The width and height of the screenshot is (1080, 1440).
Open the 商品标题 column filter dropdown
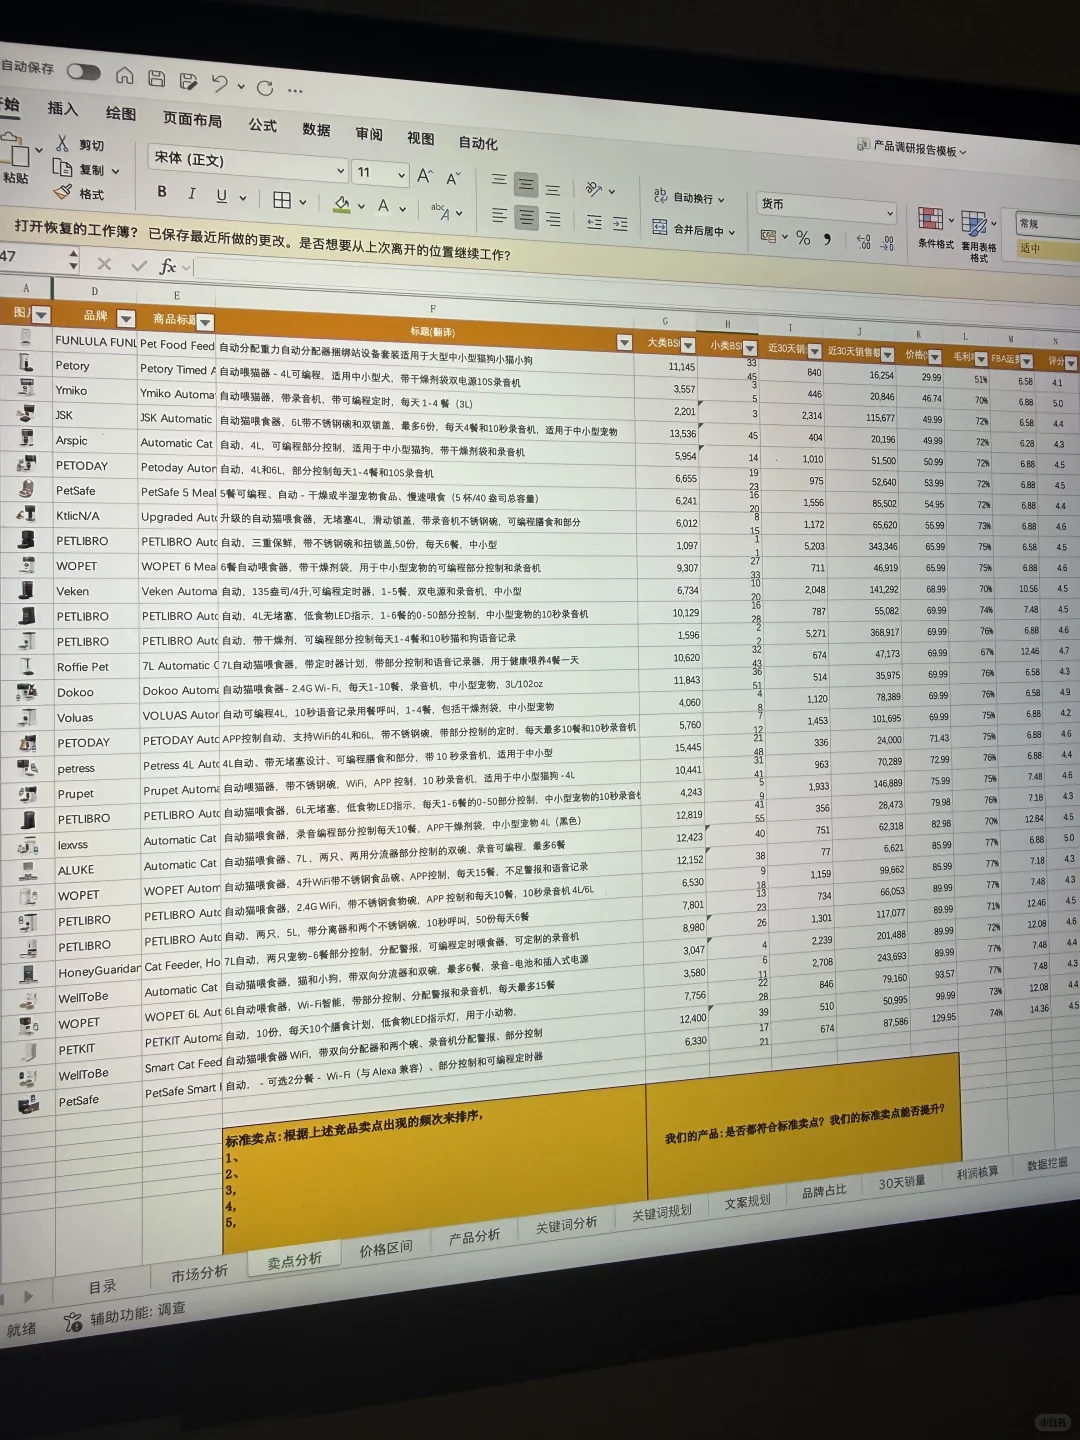[205, 322]
